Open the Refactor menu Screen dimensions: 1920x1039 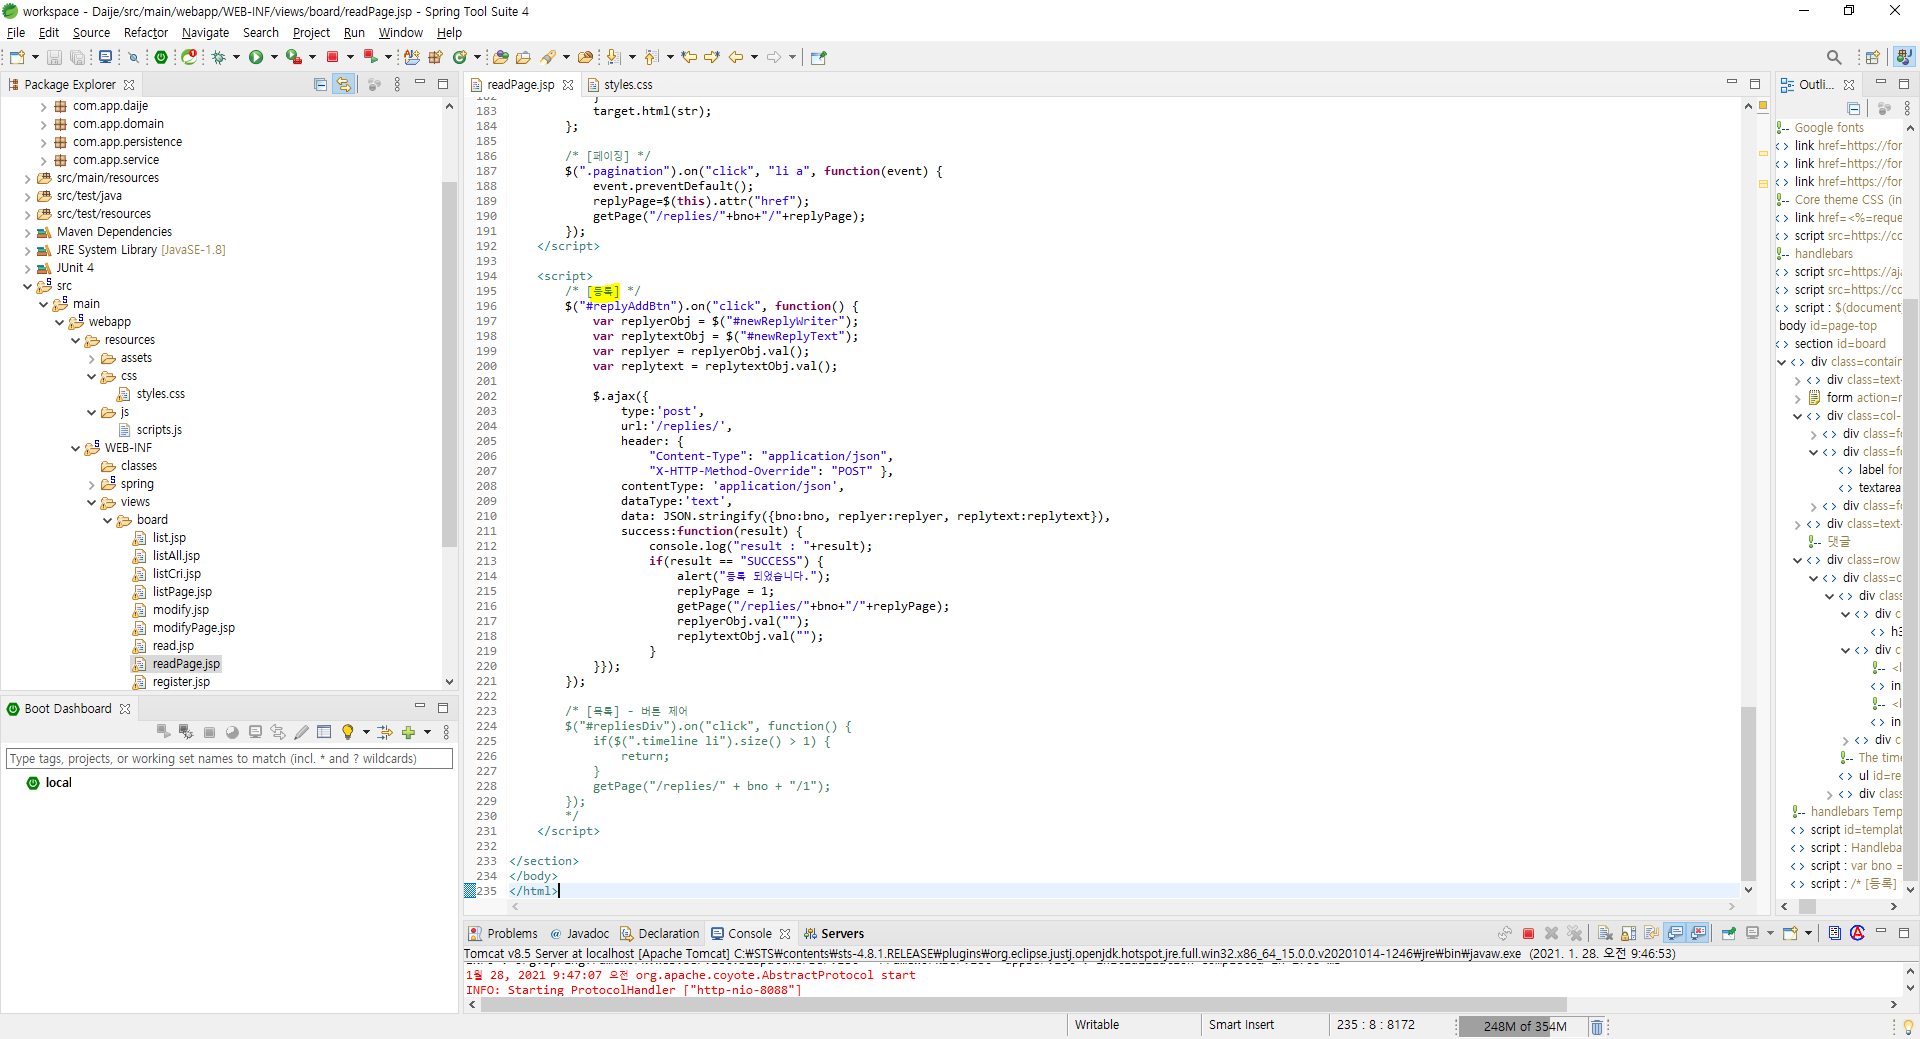coord(146,32)
